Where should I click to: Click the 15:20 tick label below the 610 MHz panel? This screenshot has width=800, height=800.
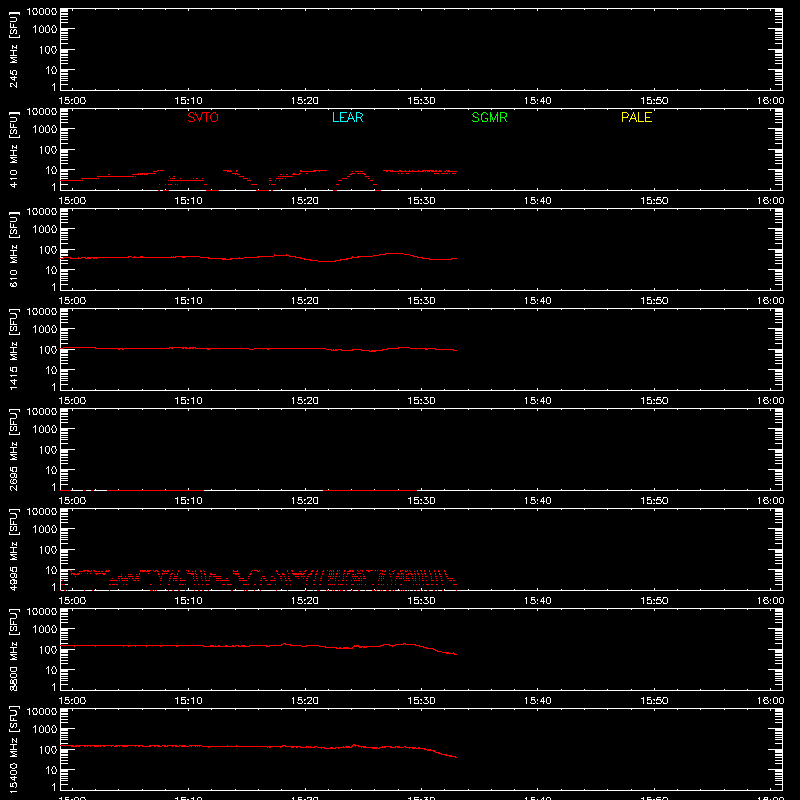coord(305,301)
